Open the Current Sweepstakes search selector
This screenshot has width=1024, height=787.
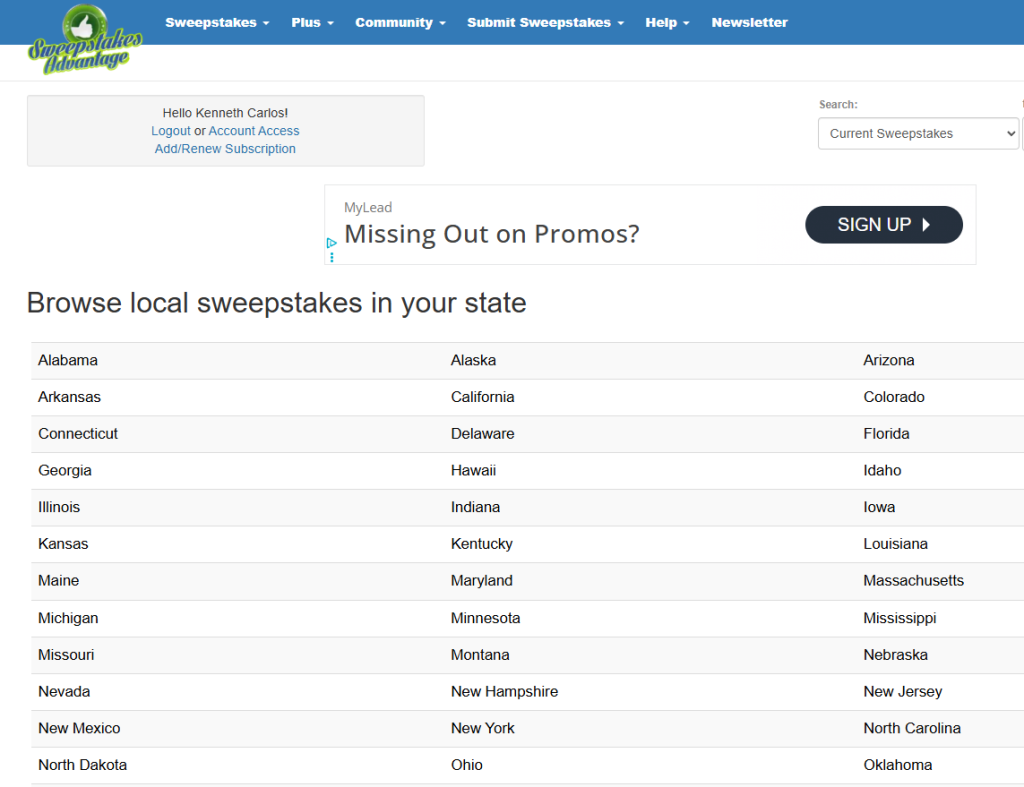click(917, 133)
